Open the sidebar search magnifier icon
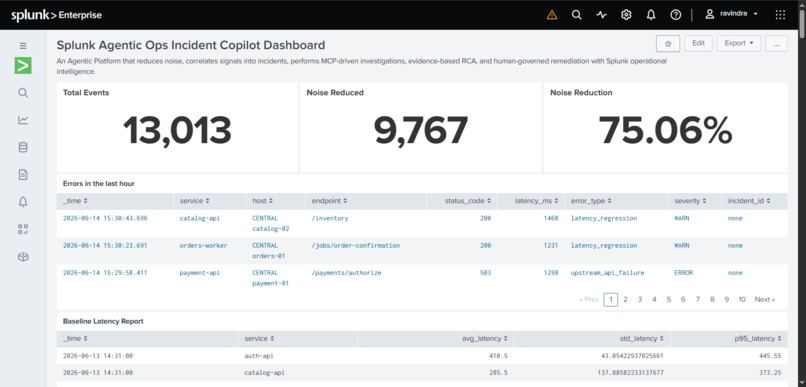The height and width of the screenshot is (387, 806). (x=23, y=93)
